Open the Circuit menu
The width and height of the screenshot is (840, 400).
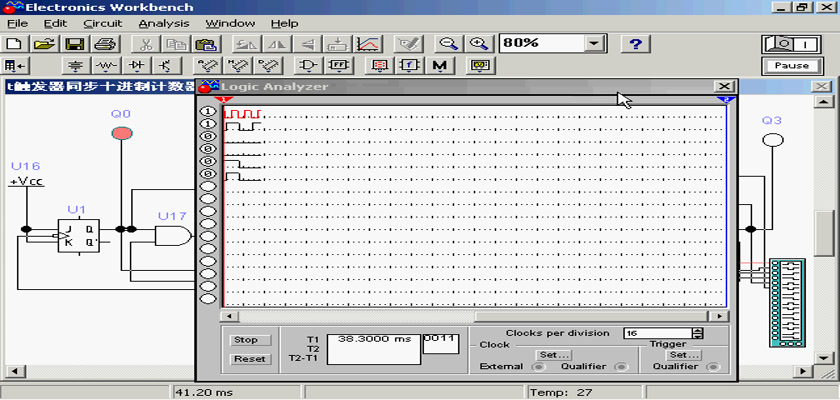coord(102,23)
